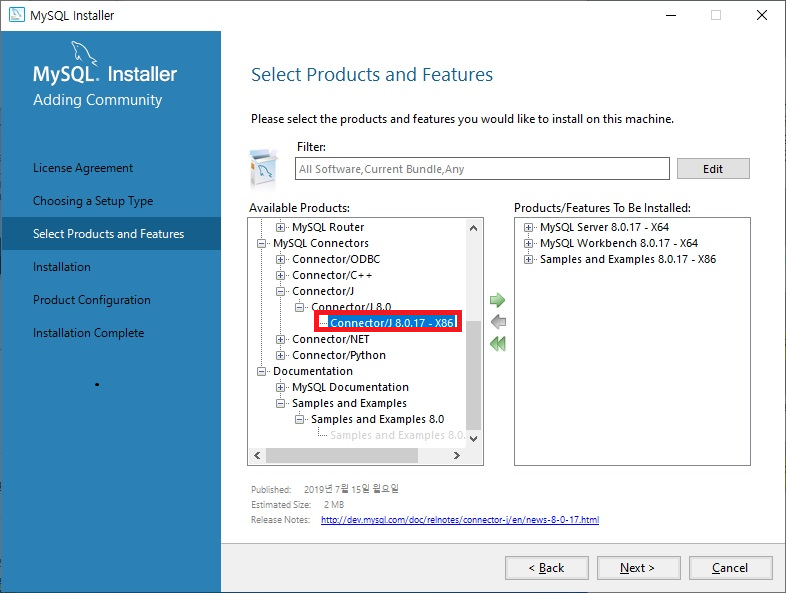Close the MySQL Installer window
786x593 pixels.
[762, 15]
